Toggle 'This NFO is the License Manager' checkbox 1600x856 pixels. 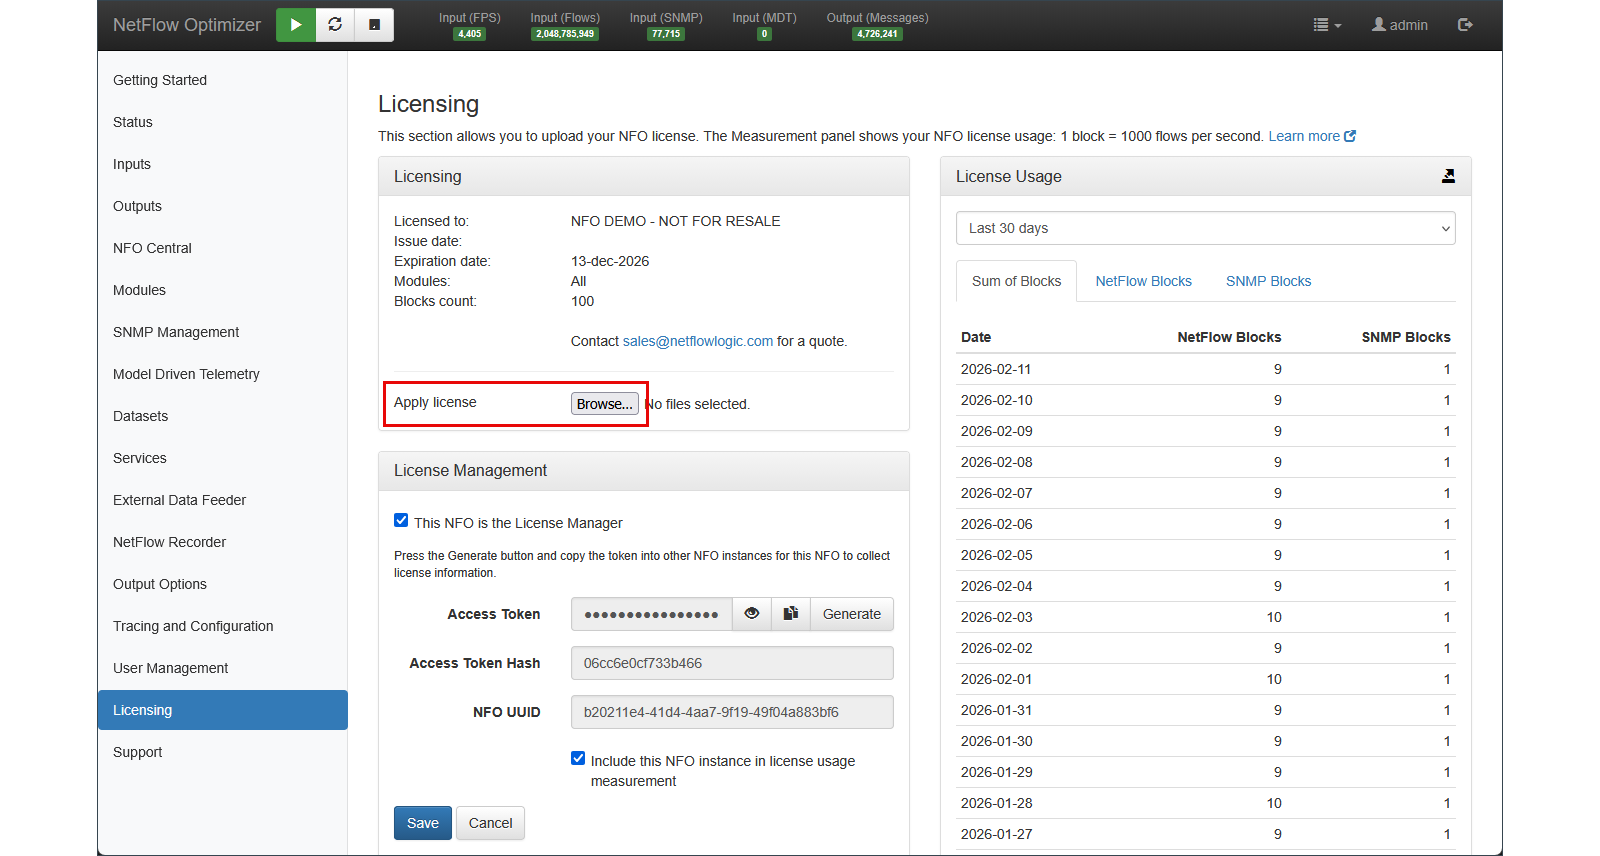[x=401, y=521]
